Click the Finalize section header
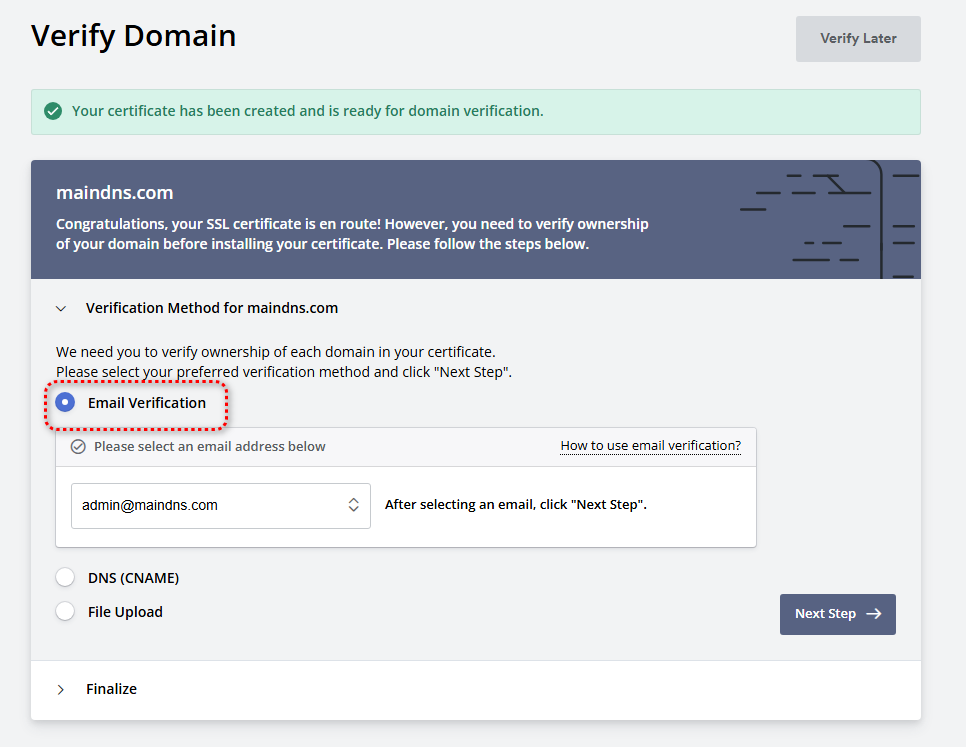 click(x=111, y=689)
